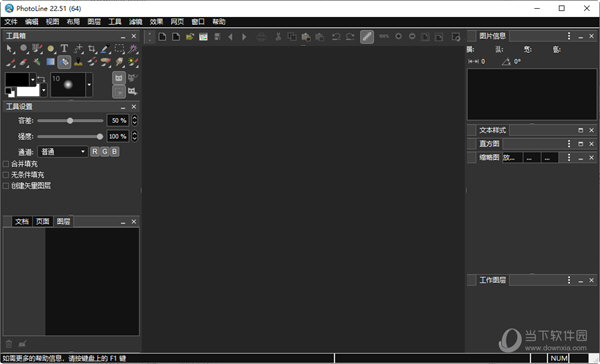This screenshot has width=600, height=364.
Task: Click the black foreground color swatch
Action: pyautogui.click(x=18, y=79)
